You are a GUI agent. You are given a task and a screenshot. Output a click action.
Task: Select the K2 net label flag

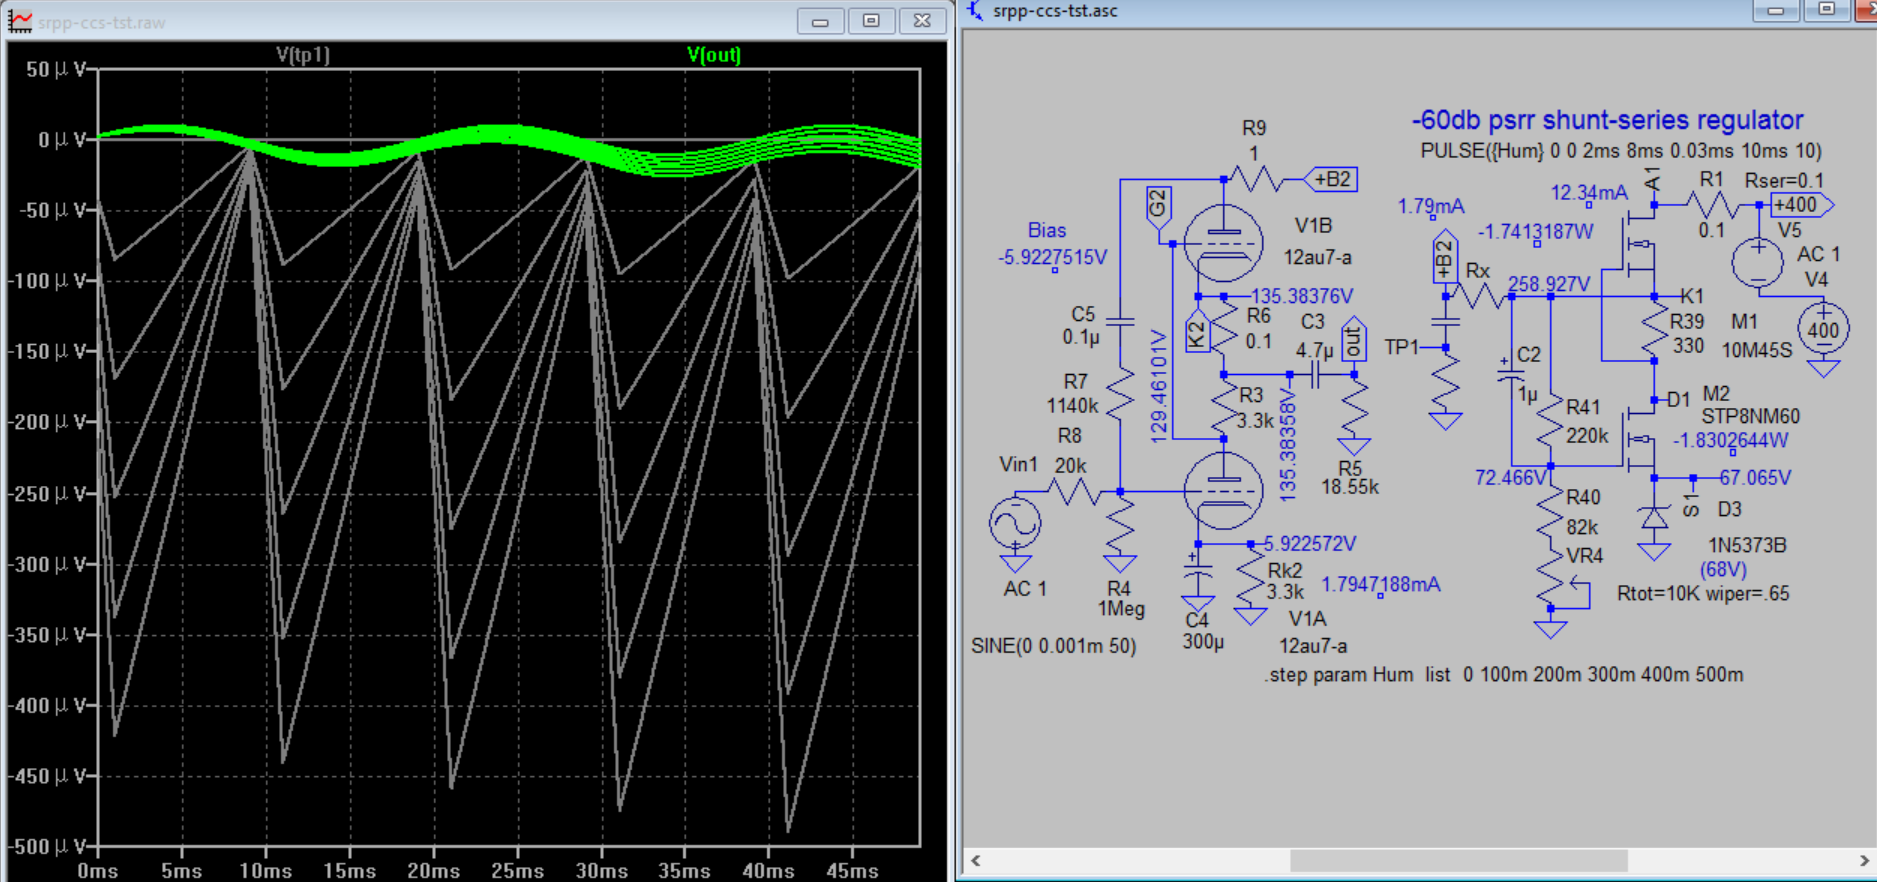coord(1197,331)
